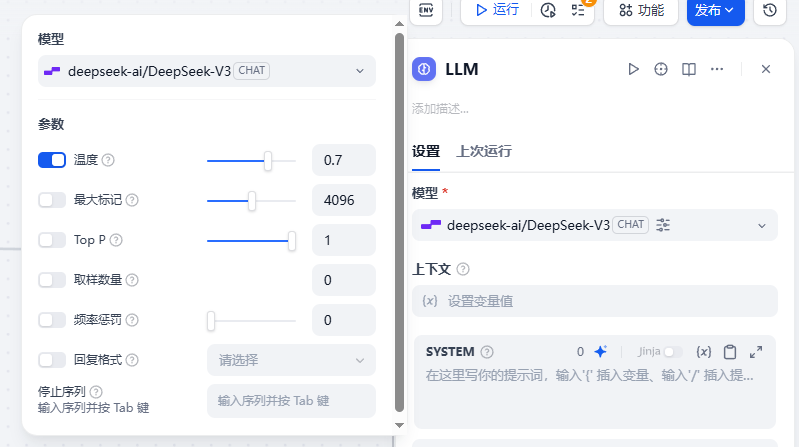Click the Top P slider handle
The width and height of the screenshot is (799, 447).
291,241
